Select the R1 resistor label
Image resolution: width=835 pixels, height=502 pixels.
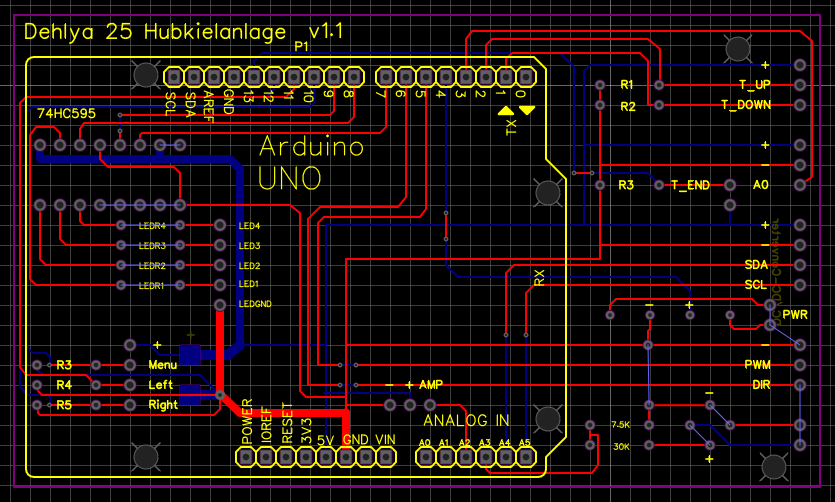click(628, 85)
